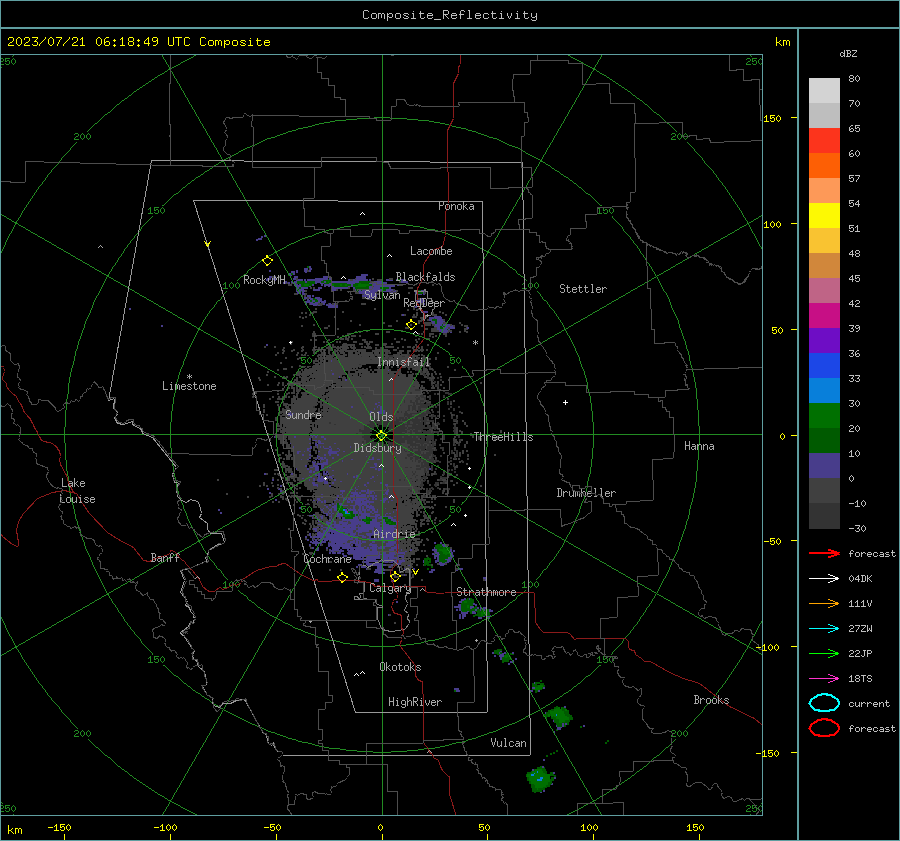
Task: Click the red forecast ellipse legend icon
Action: [824, 728]
